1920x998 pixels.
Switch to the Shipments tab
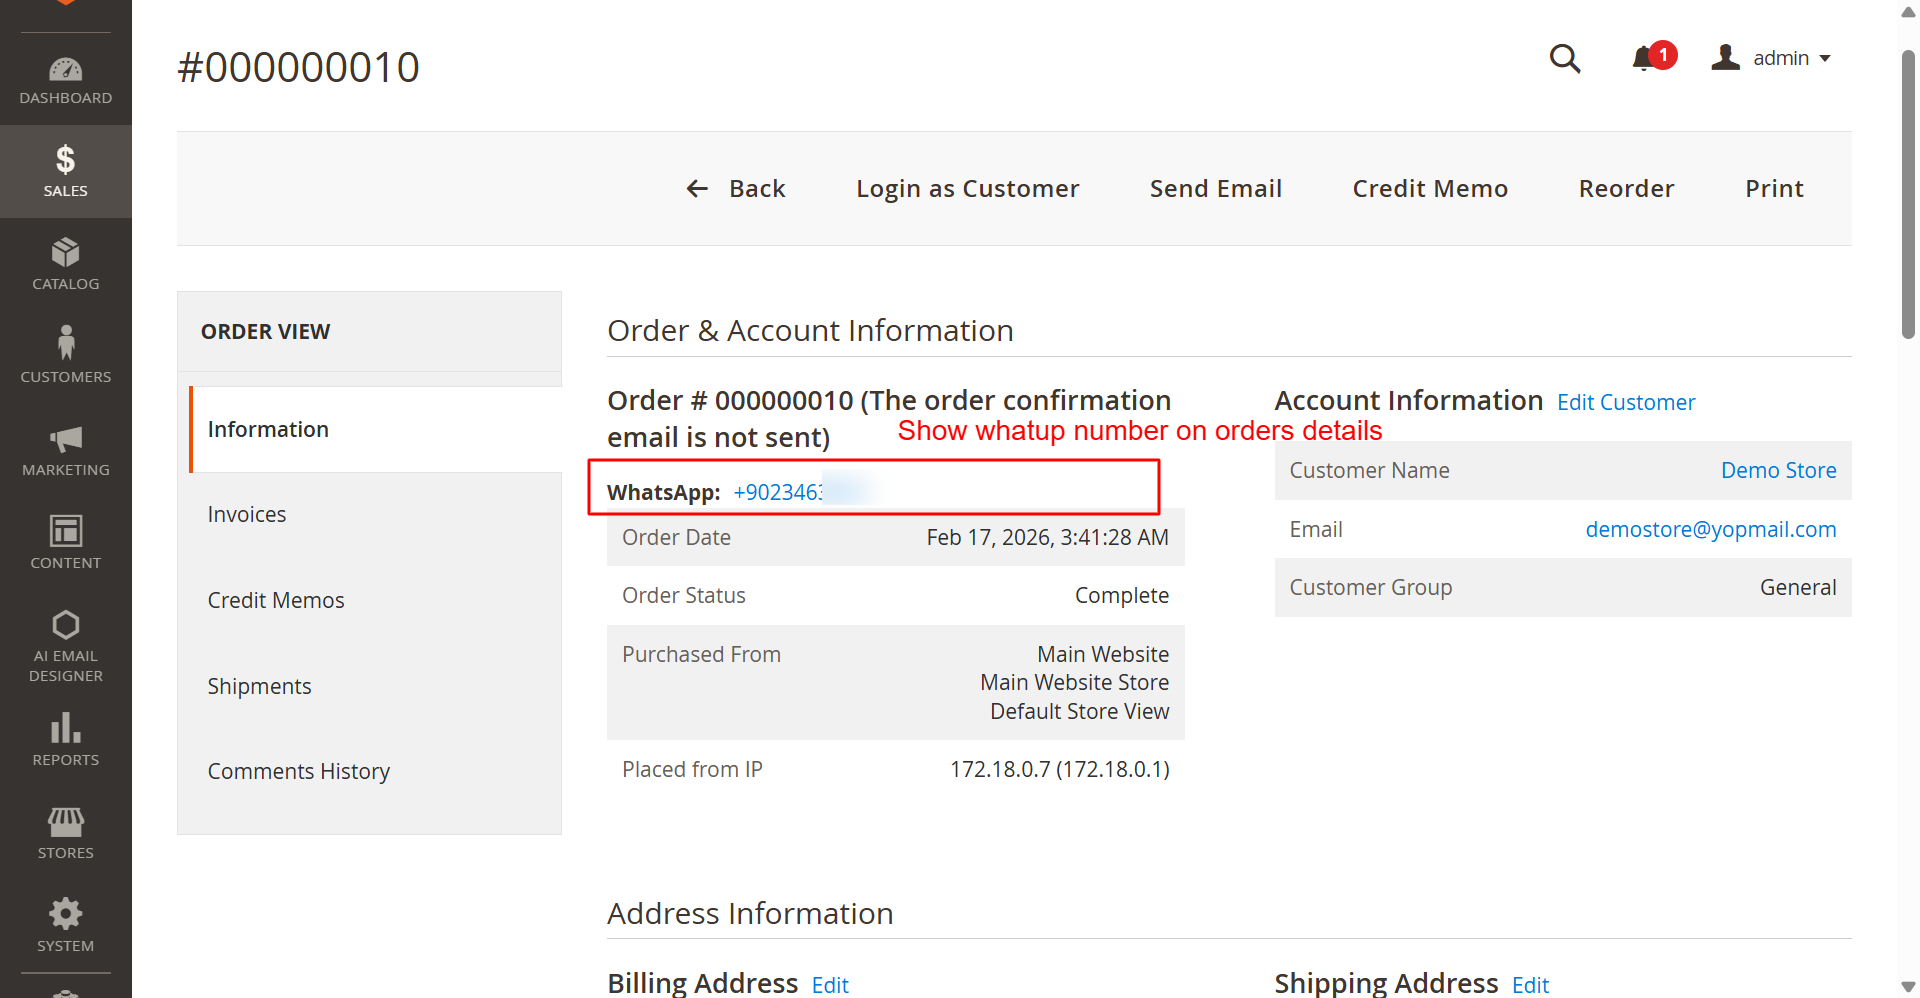[260, 687]
